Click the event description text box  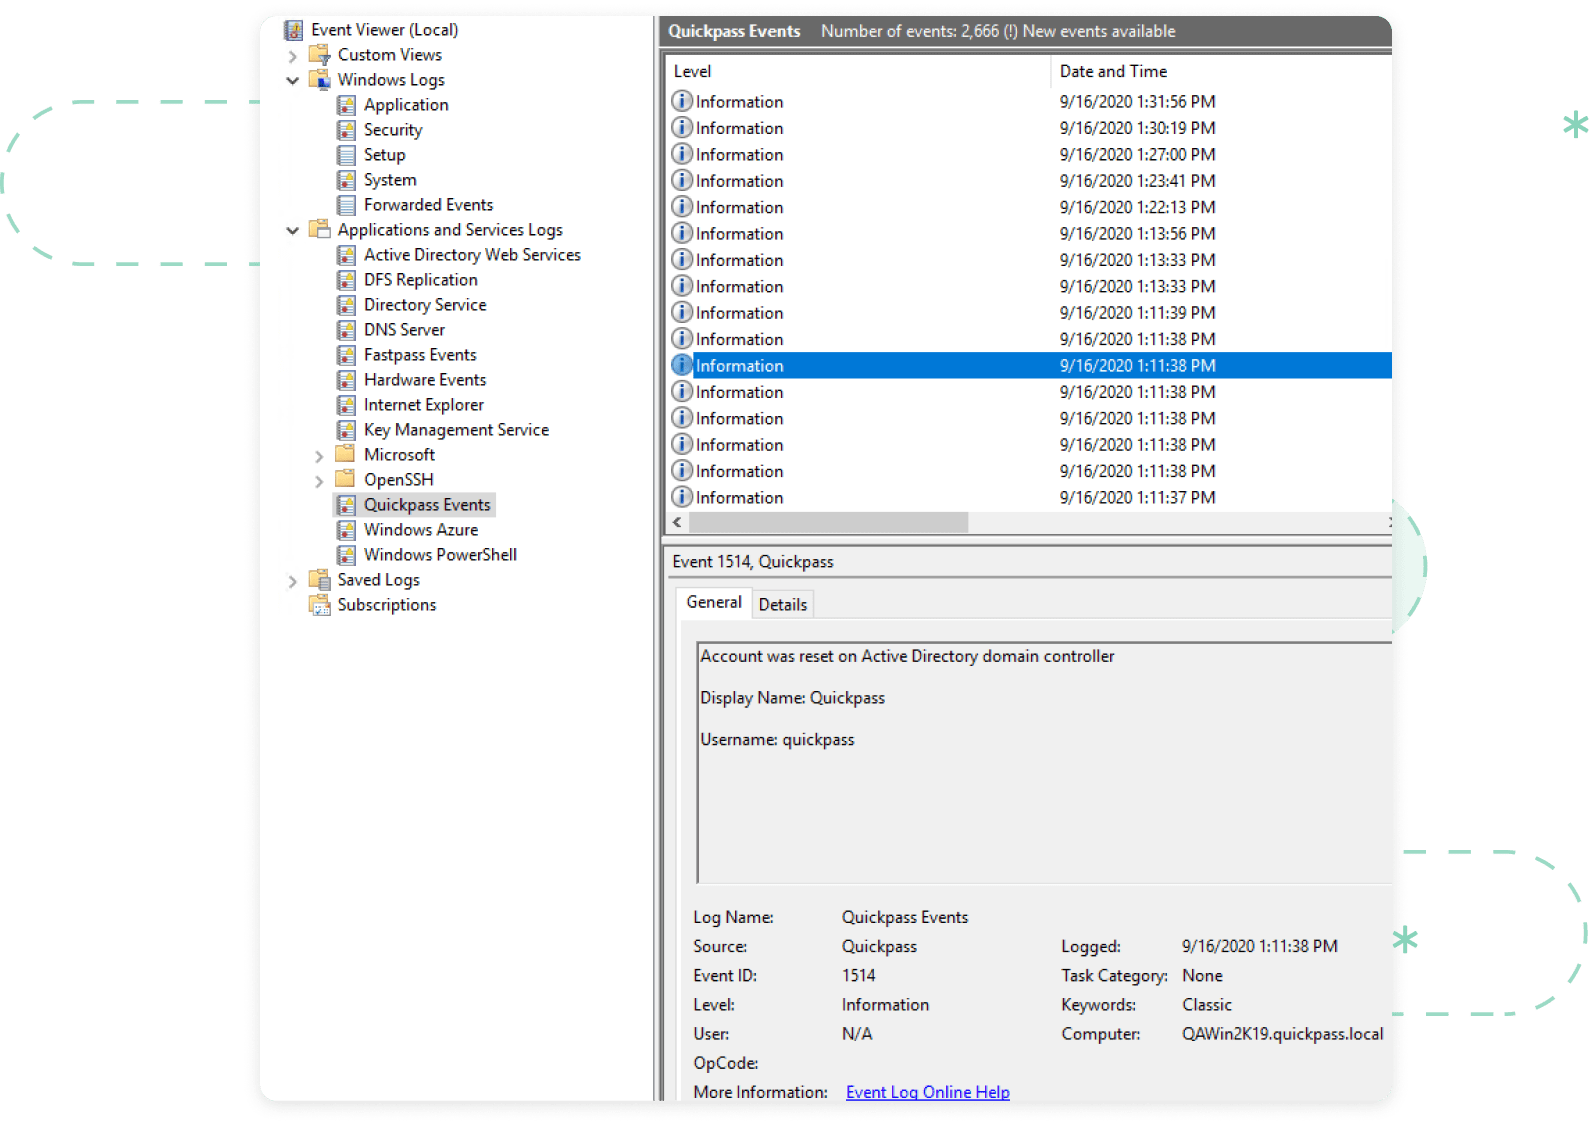pos(1044,763)
